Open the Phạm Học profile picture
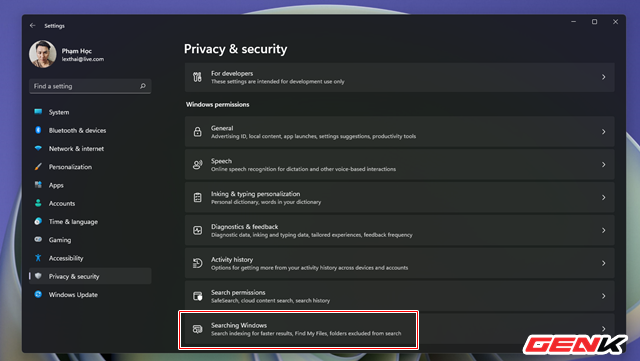The height and width of the screenshot is (361, 640). coord(42,54)
